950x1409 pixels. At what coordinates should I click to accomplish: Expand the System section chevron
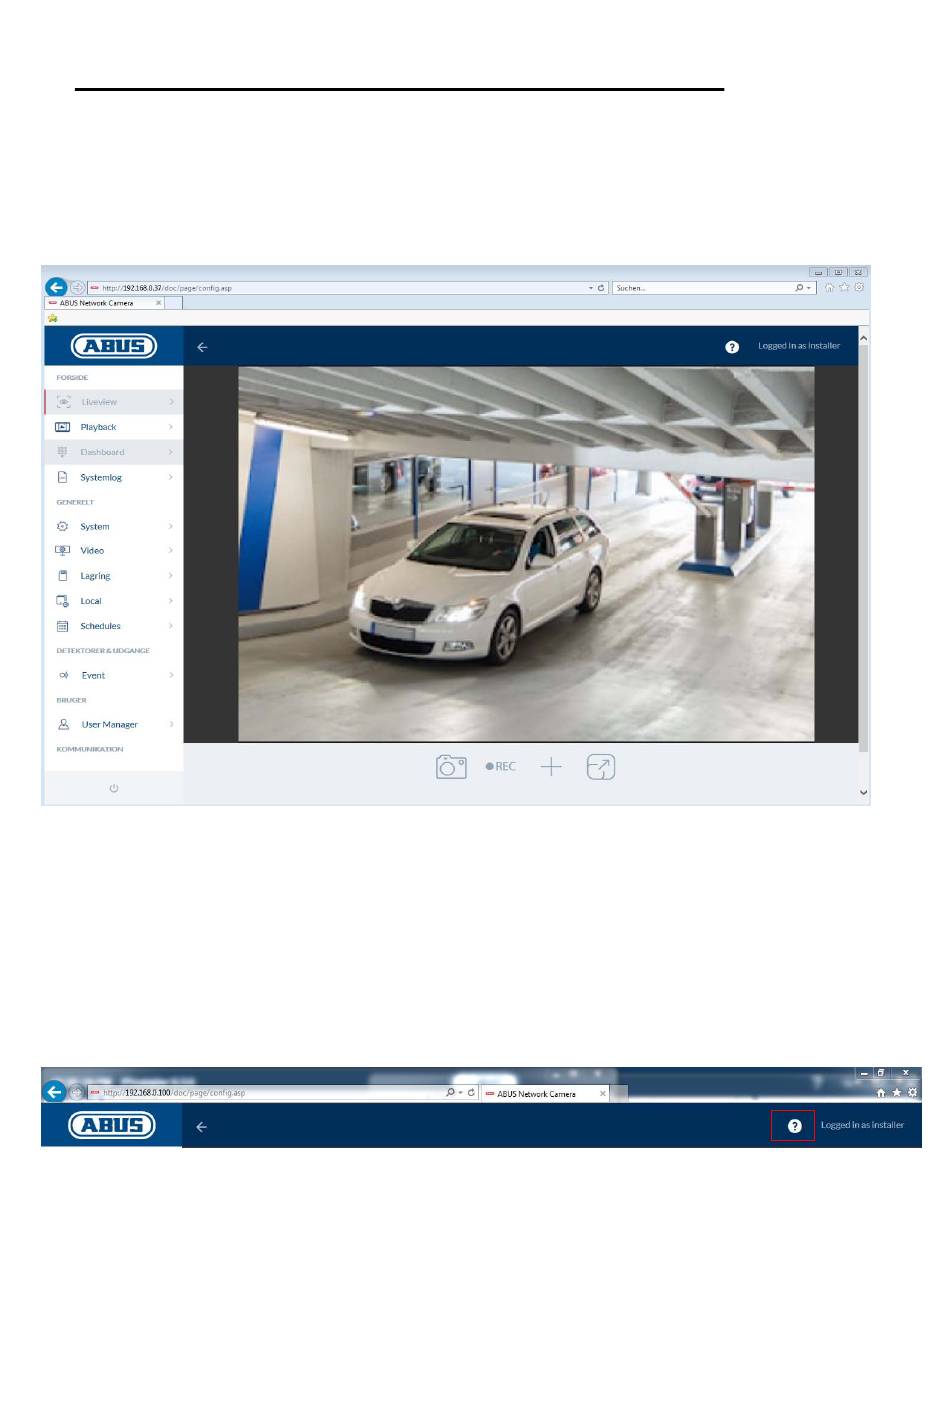[171, 527]
